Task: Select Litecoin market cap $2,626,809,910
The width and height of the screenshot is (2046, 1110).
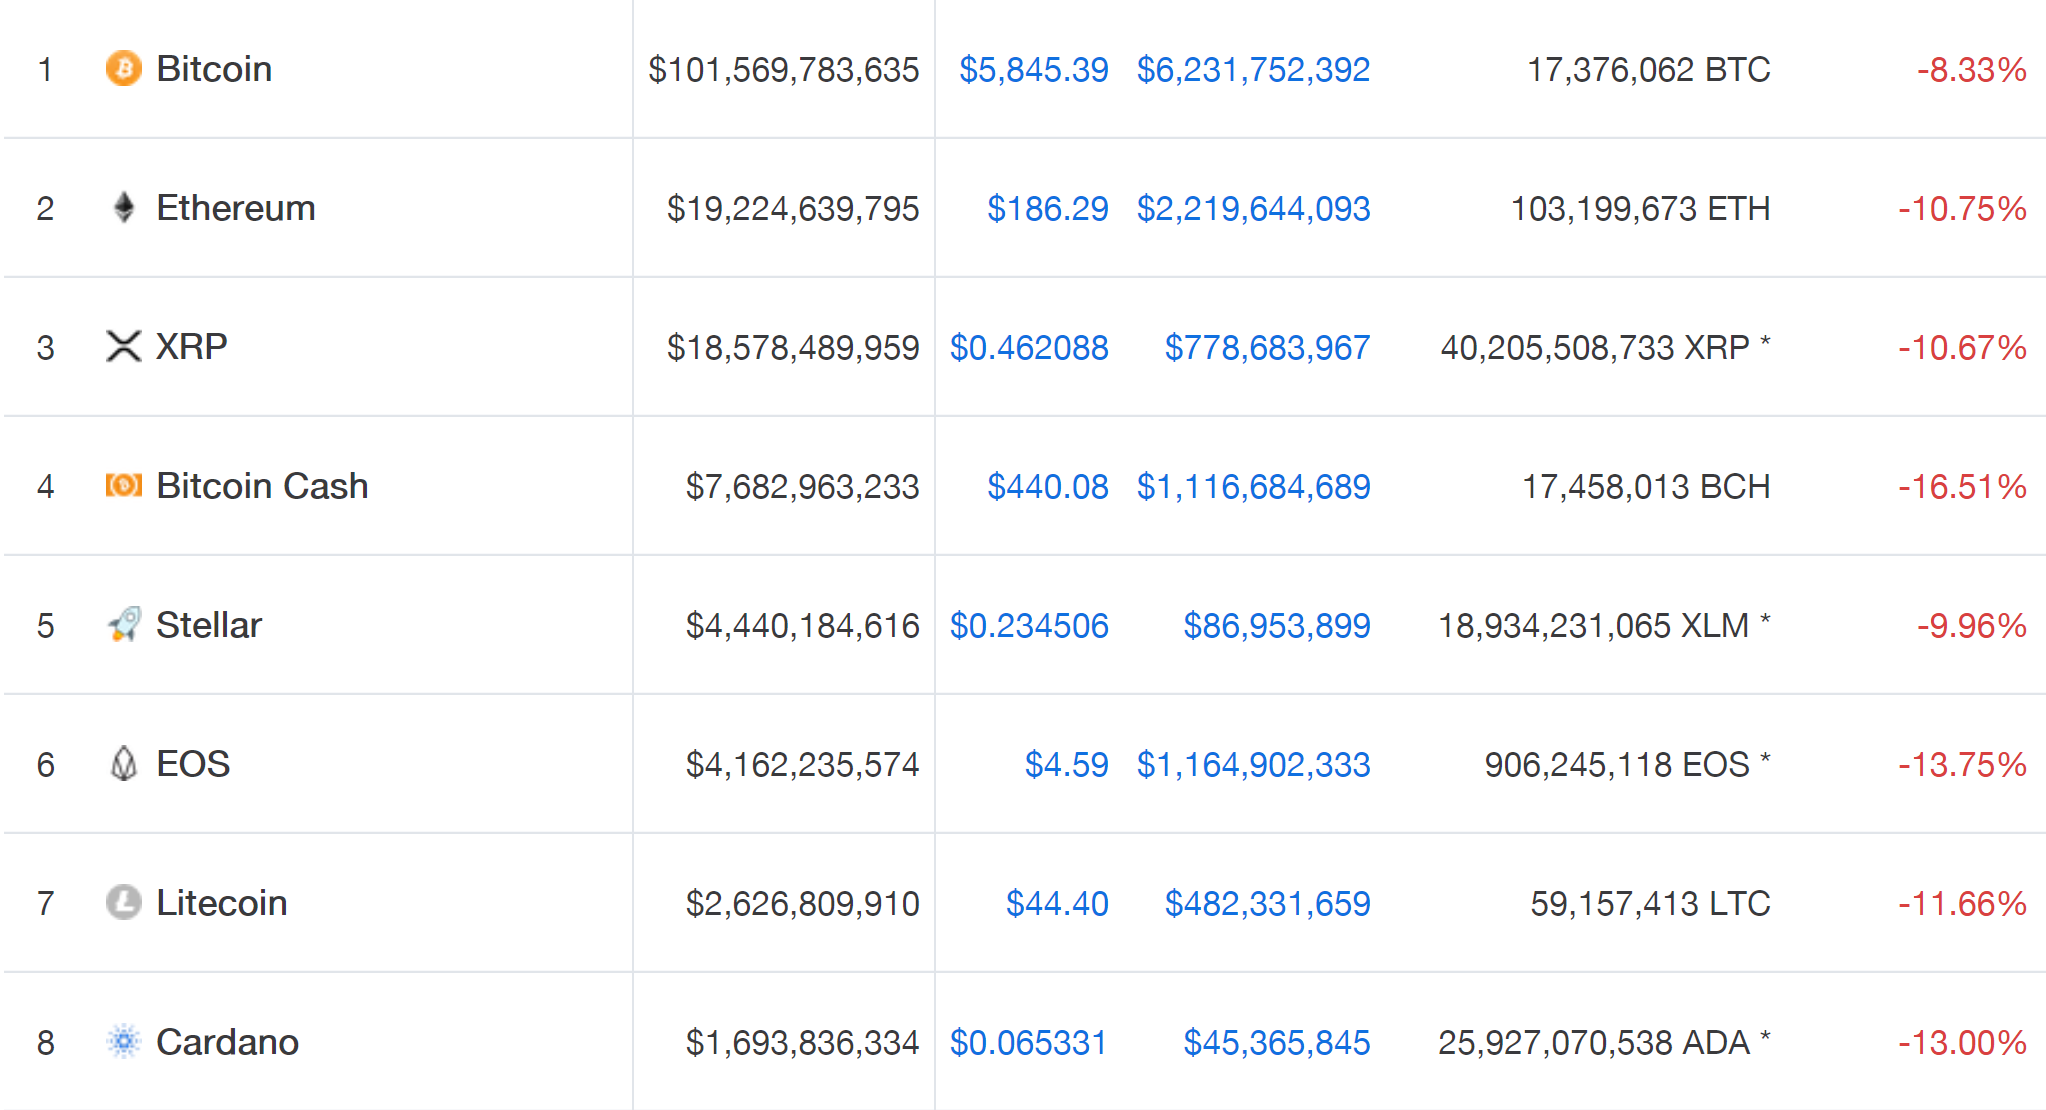Action: click(x=803, y=903)
